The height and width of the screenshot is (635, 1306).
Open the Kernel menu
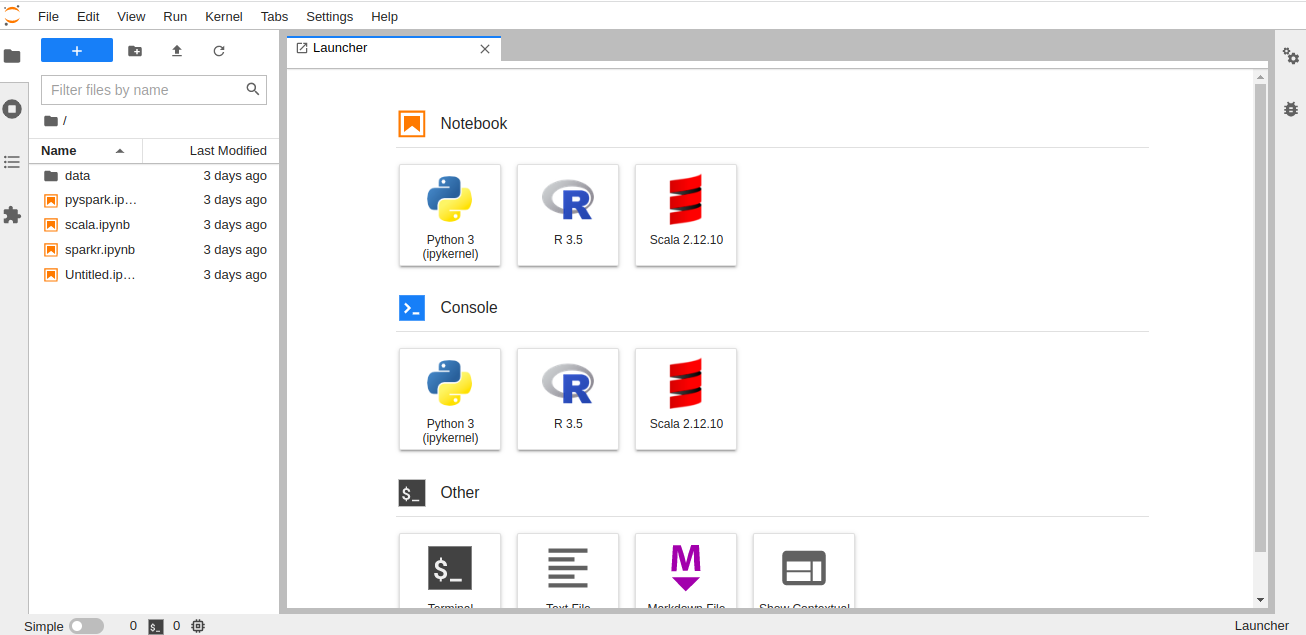pos(223,17)
